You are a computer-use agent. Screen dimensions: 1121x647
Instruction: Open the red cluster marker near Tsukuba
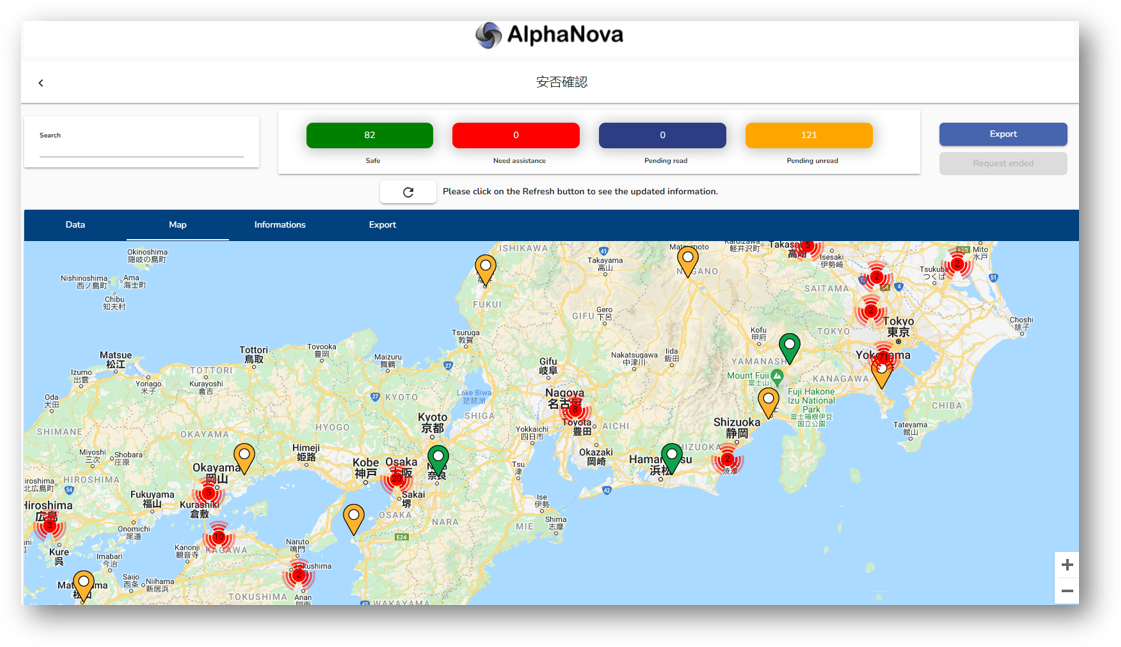[957, 264]
